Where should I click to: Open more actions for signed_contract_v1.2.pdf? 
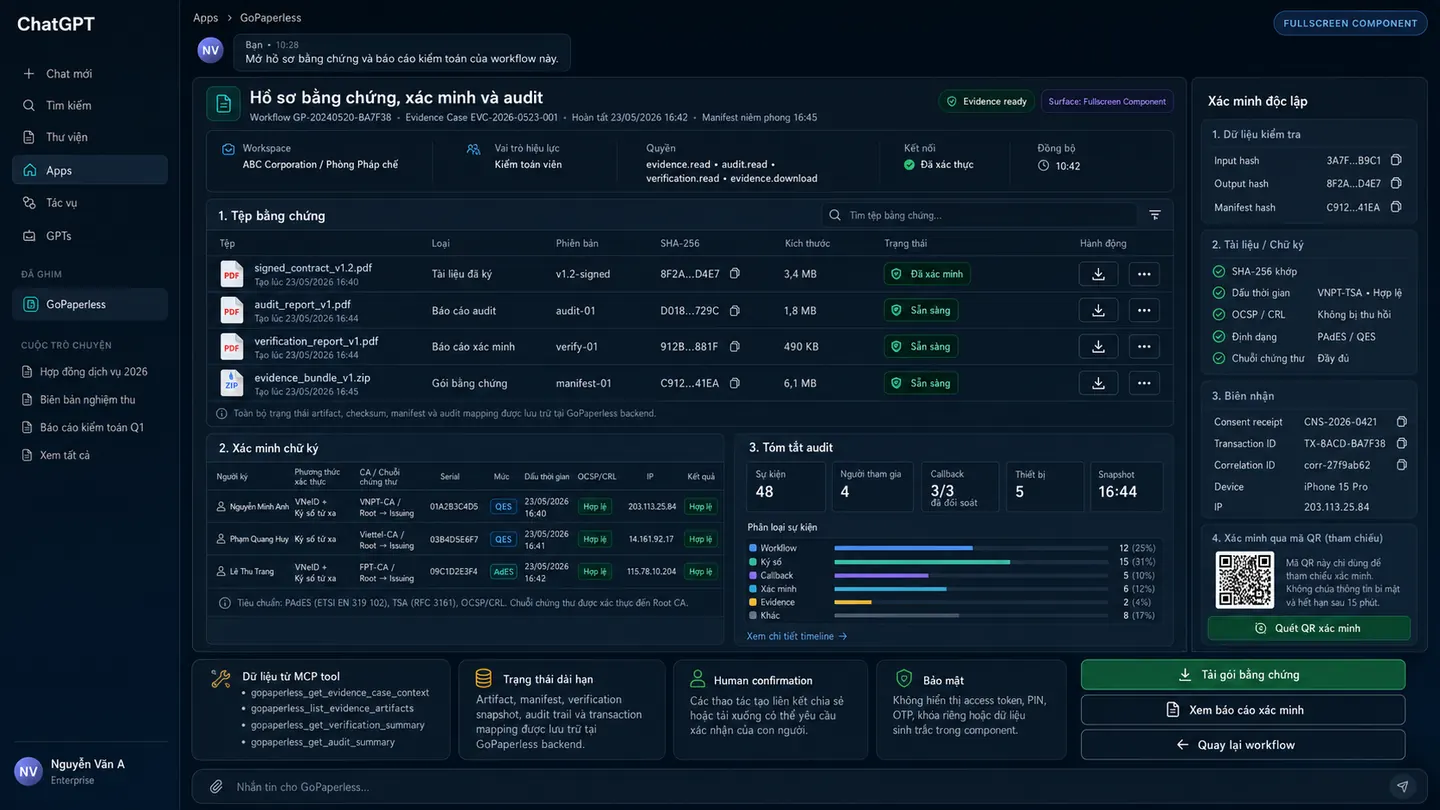[1144, 274]
